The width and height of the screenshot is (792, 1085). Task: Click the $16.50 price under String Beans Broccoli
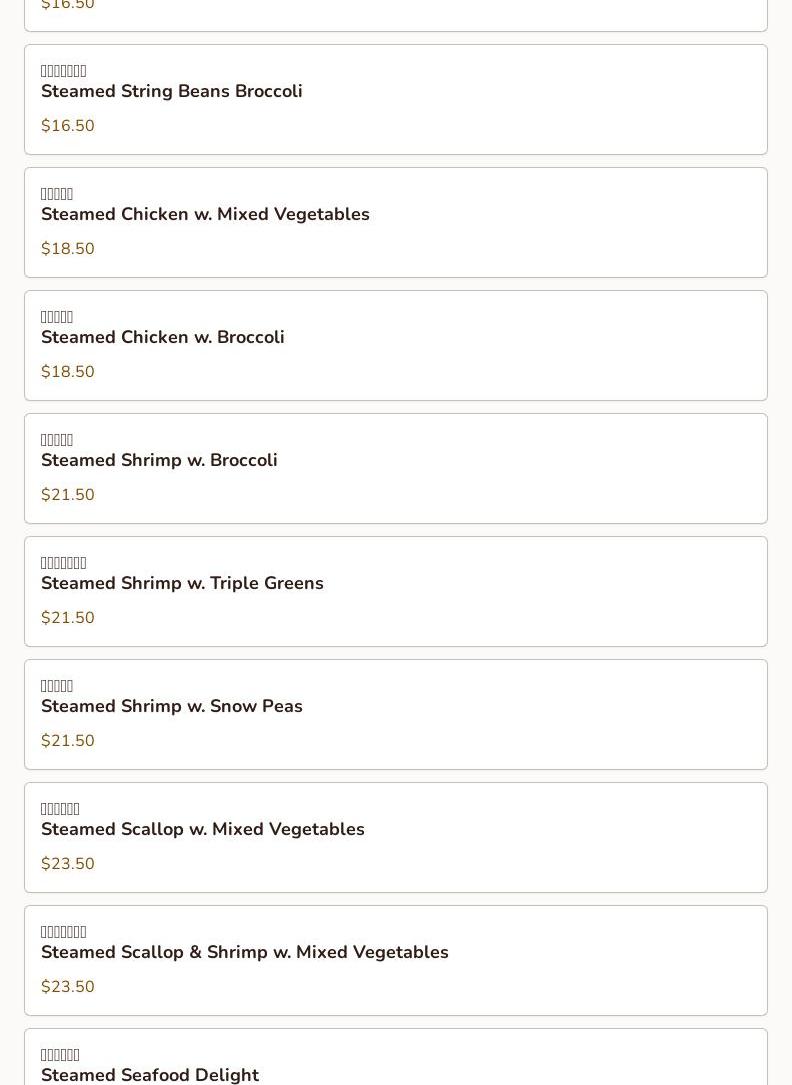(x=68, y=126)
